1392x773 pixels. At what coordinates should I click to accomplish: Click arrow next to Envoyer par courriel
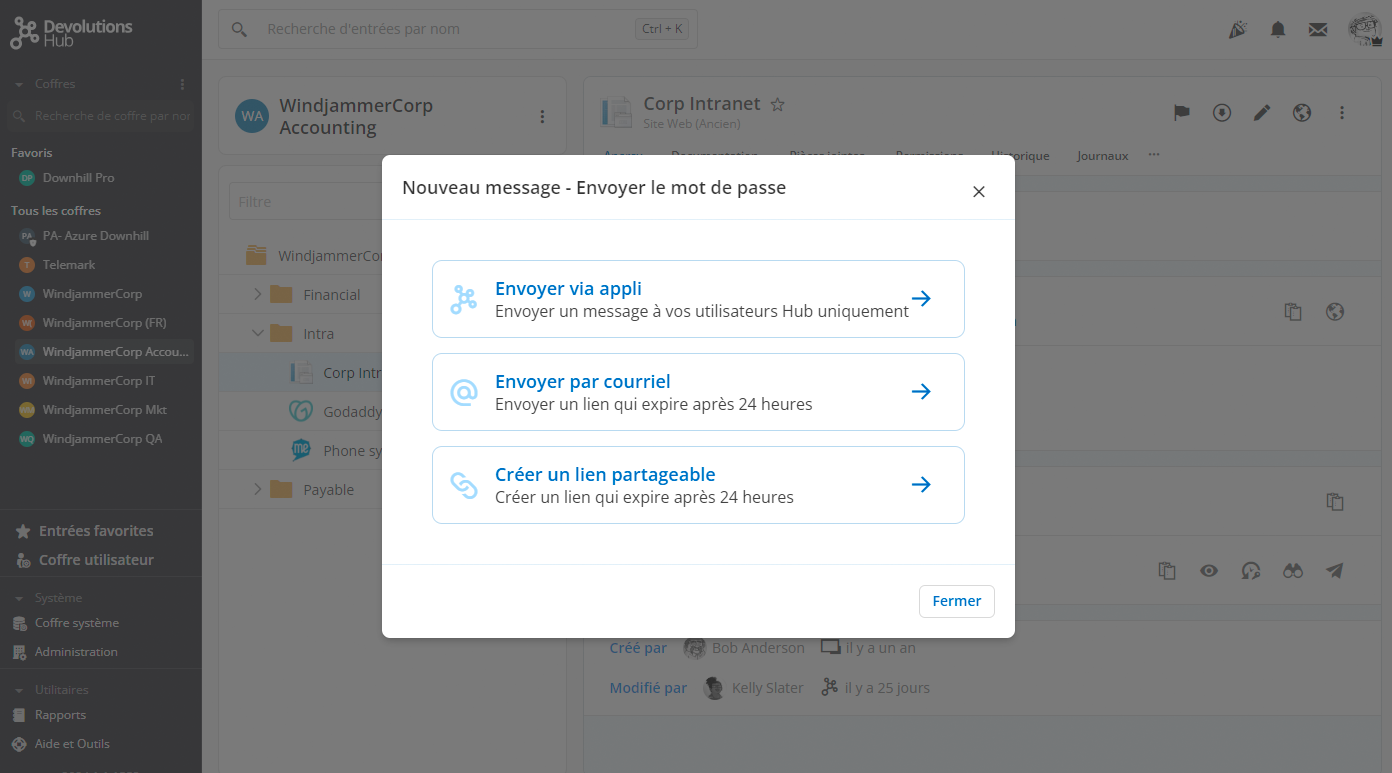point(921,392)
